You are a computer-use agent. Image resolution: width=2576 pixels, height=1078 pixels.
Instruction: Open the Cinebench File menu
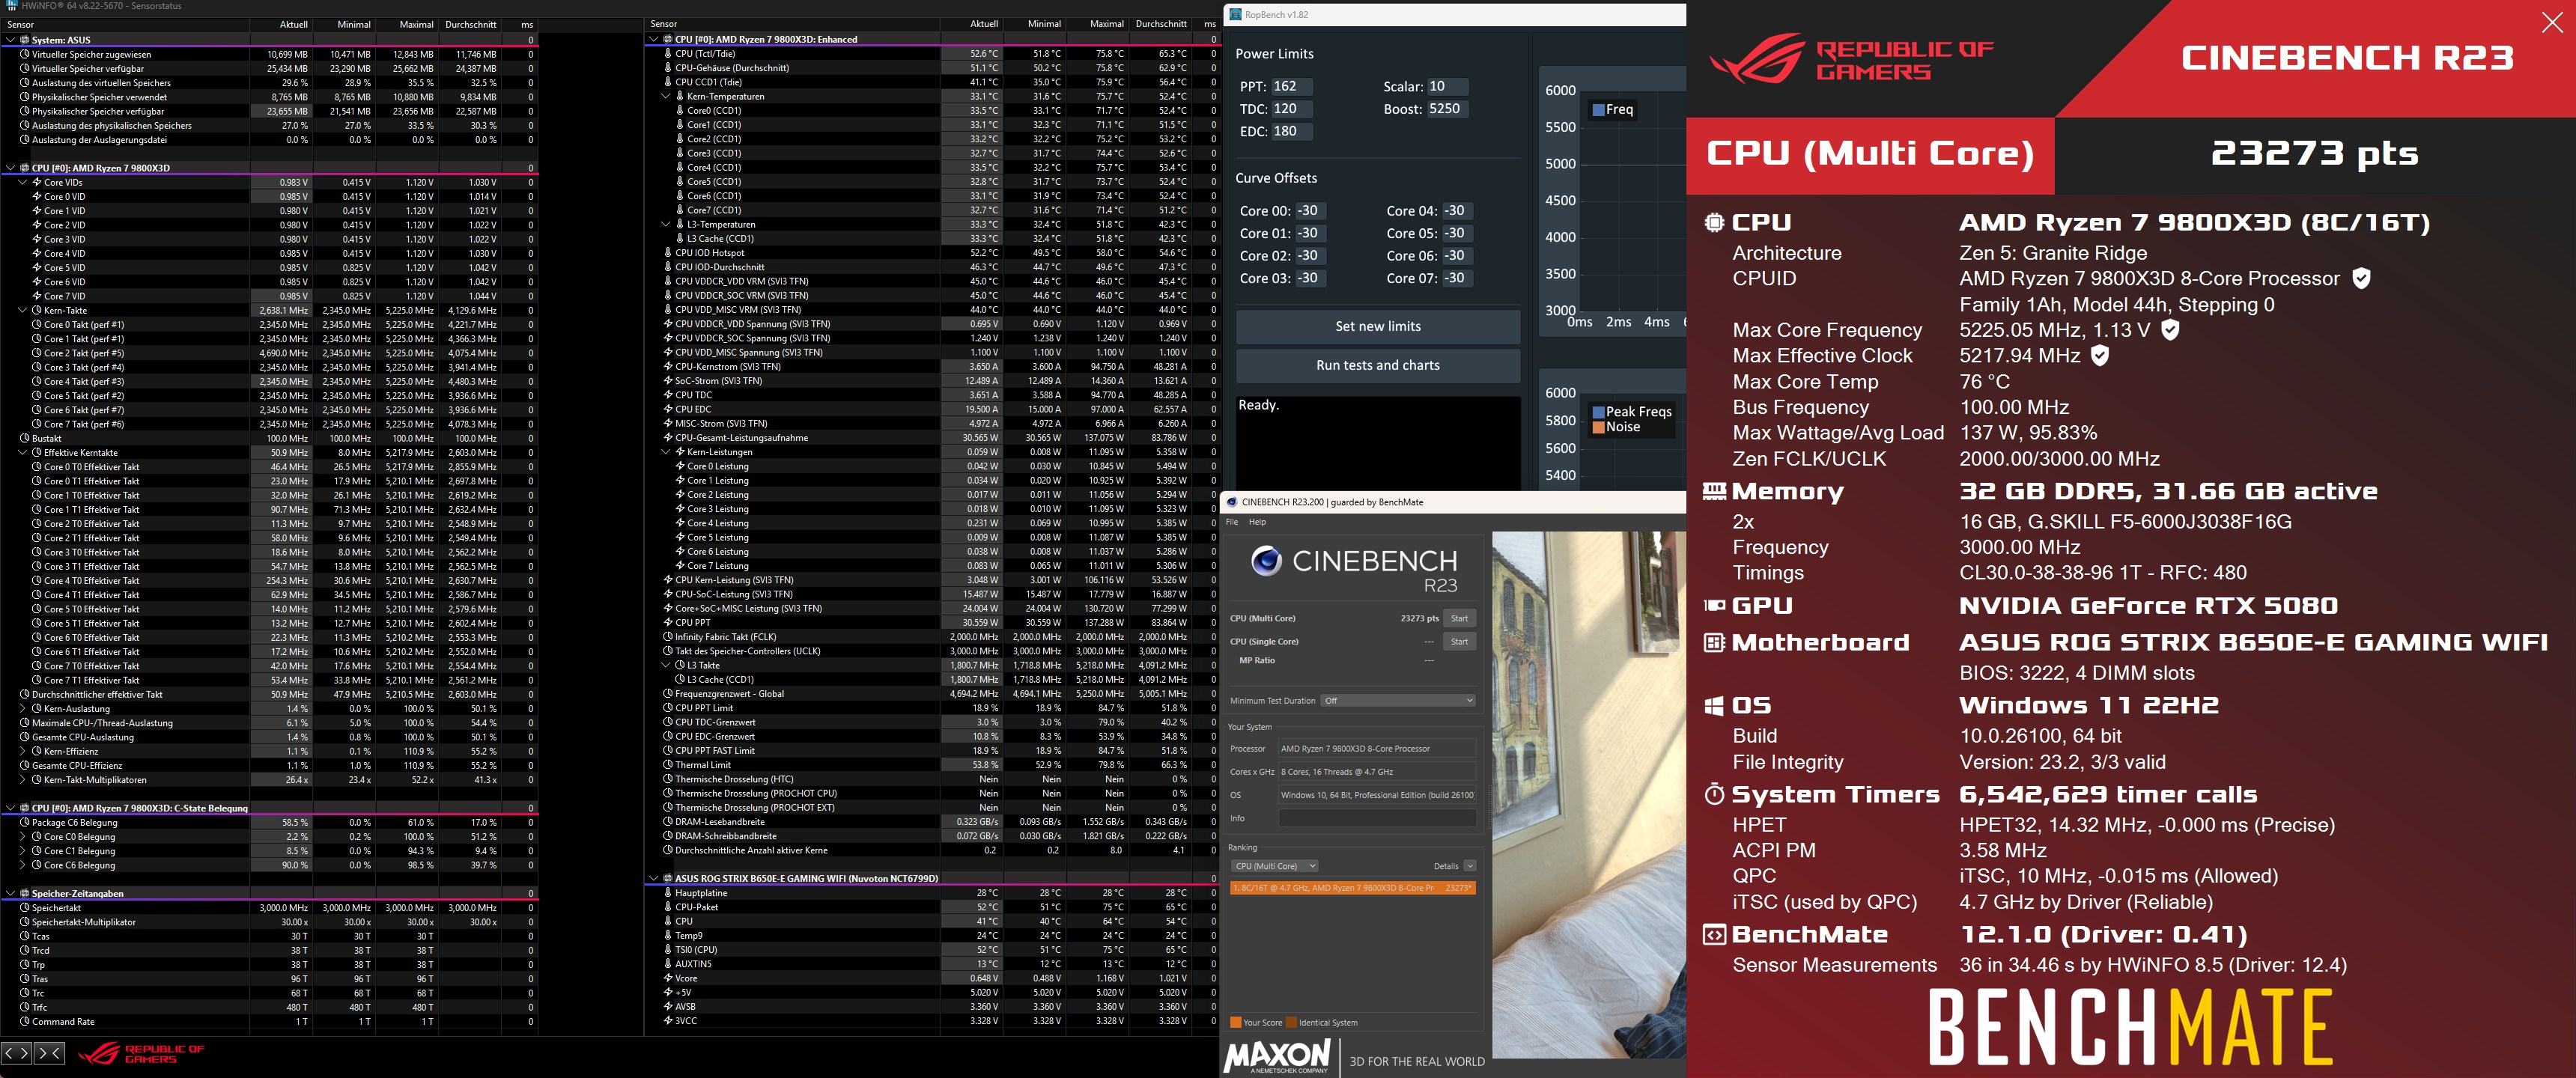[1232, 522]
